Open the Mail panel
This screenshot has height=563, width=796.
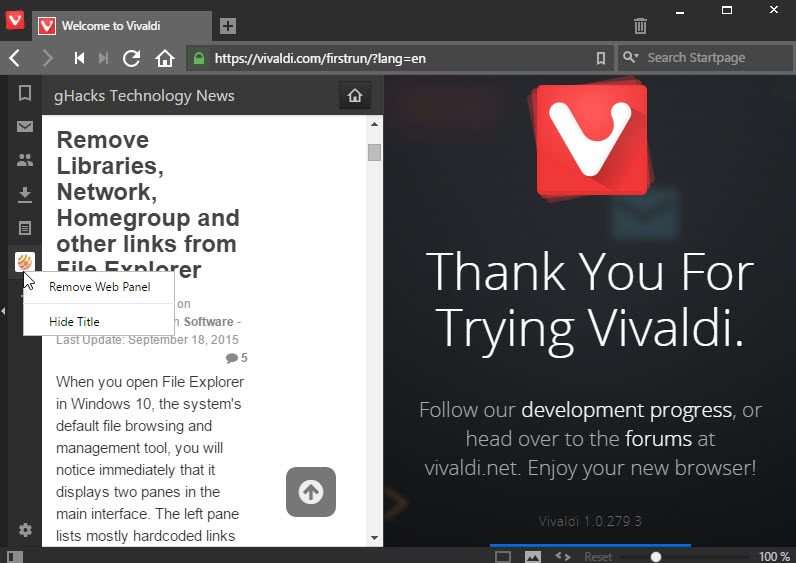[25, 126]
